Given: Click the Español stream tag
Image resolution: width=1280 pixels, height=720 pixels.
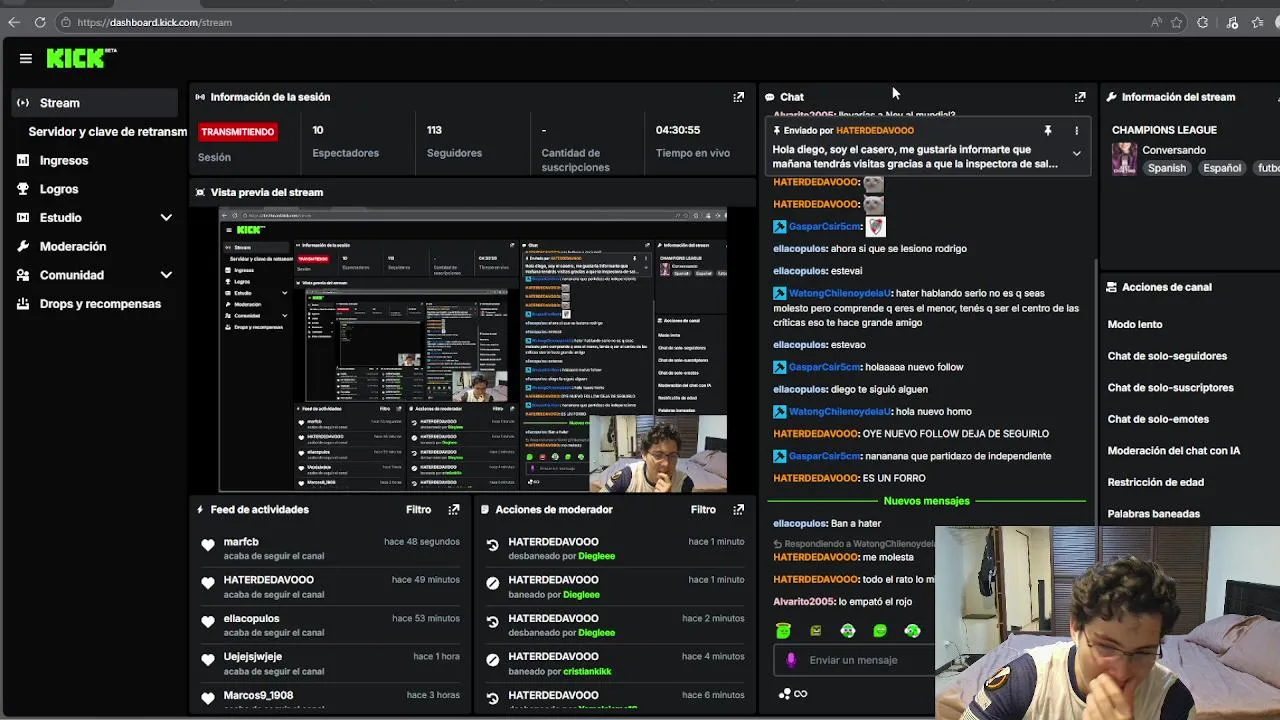Looking at the screenshot, I should [x=1222, y=168].
